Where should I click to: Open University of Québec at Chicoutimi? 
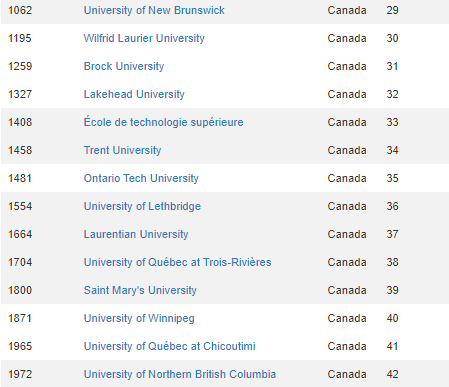pos(169,346)
